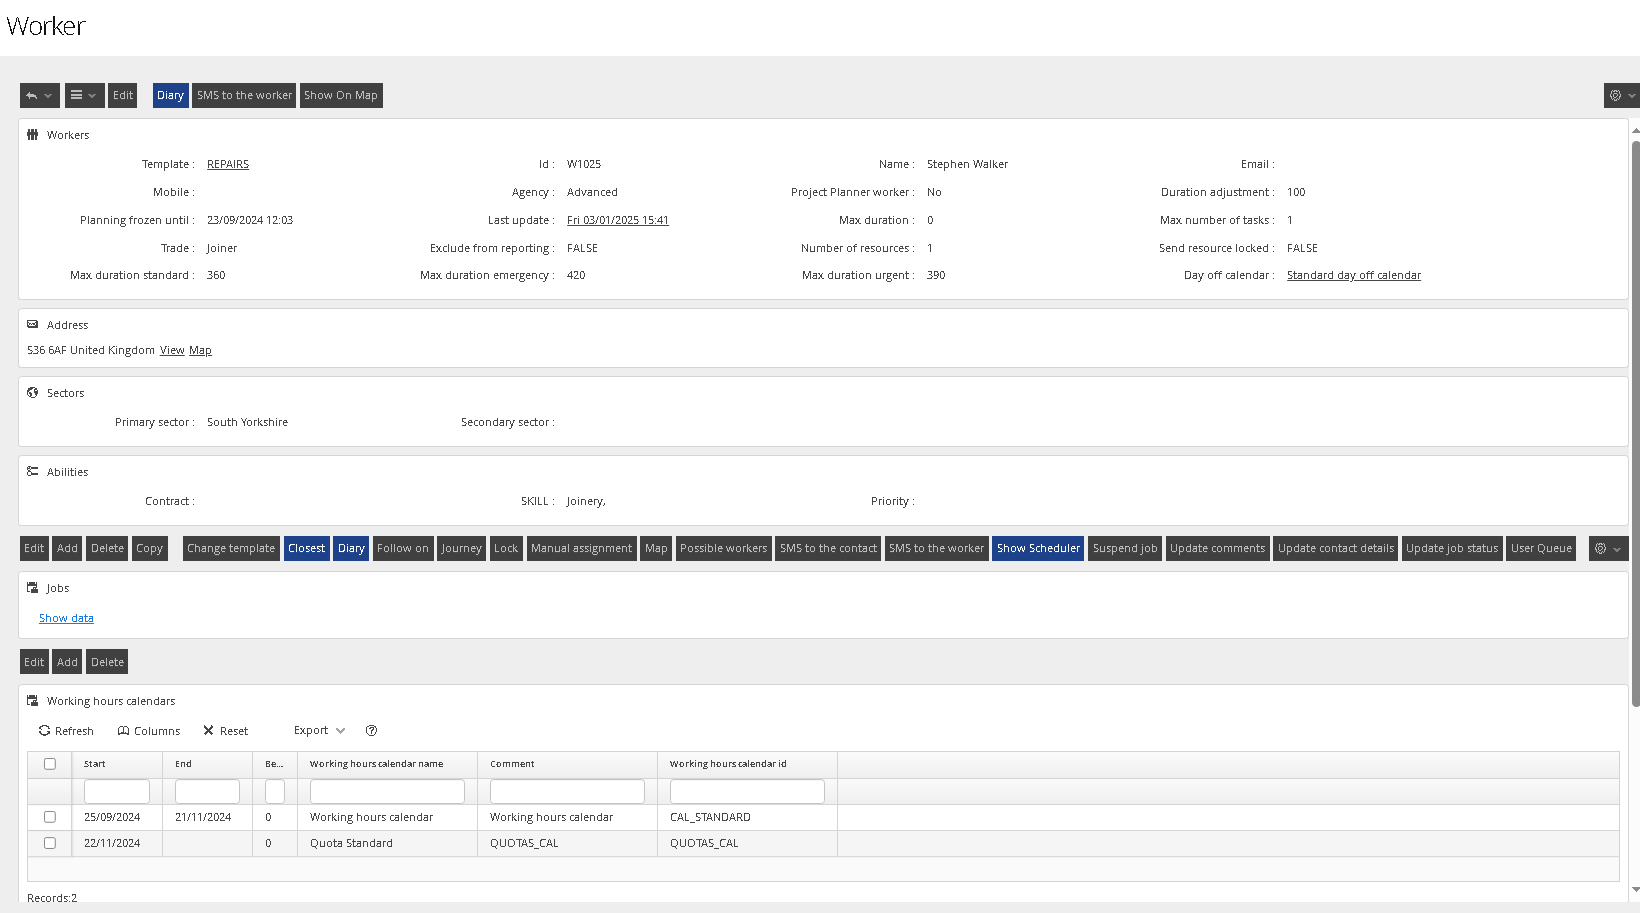
Task: Check the Quota Standard row checkbox
Action: pos(50,843)
